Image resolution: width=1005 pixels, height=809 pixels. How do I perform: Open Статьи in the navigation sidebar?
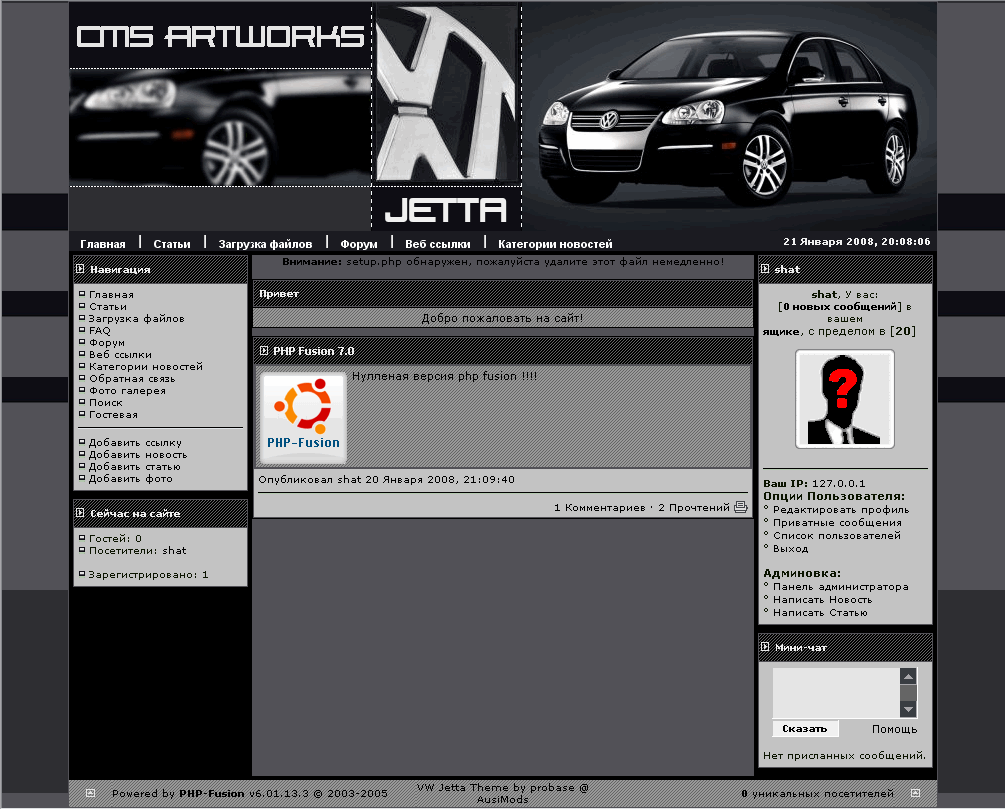(108, 306)
